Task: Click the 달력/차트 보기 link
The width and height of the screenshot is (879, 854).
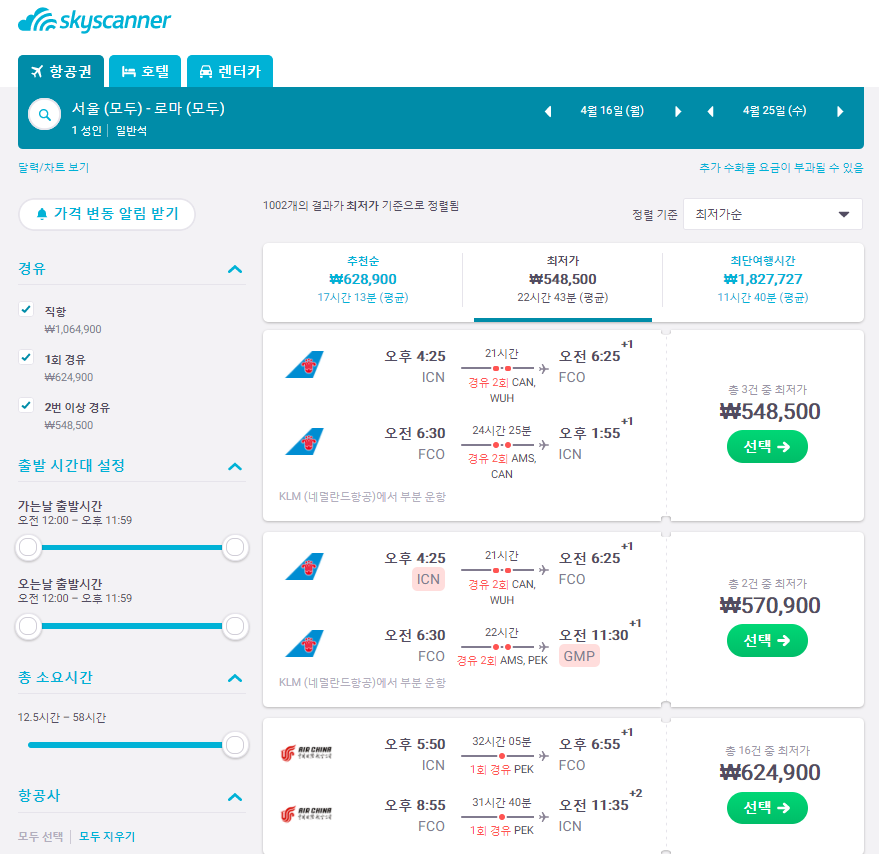Action: point(53,168)
